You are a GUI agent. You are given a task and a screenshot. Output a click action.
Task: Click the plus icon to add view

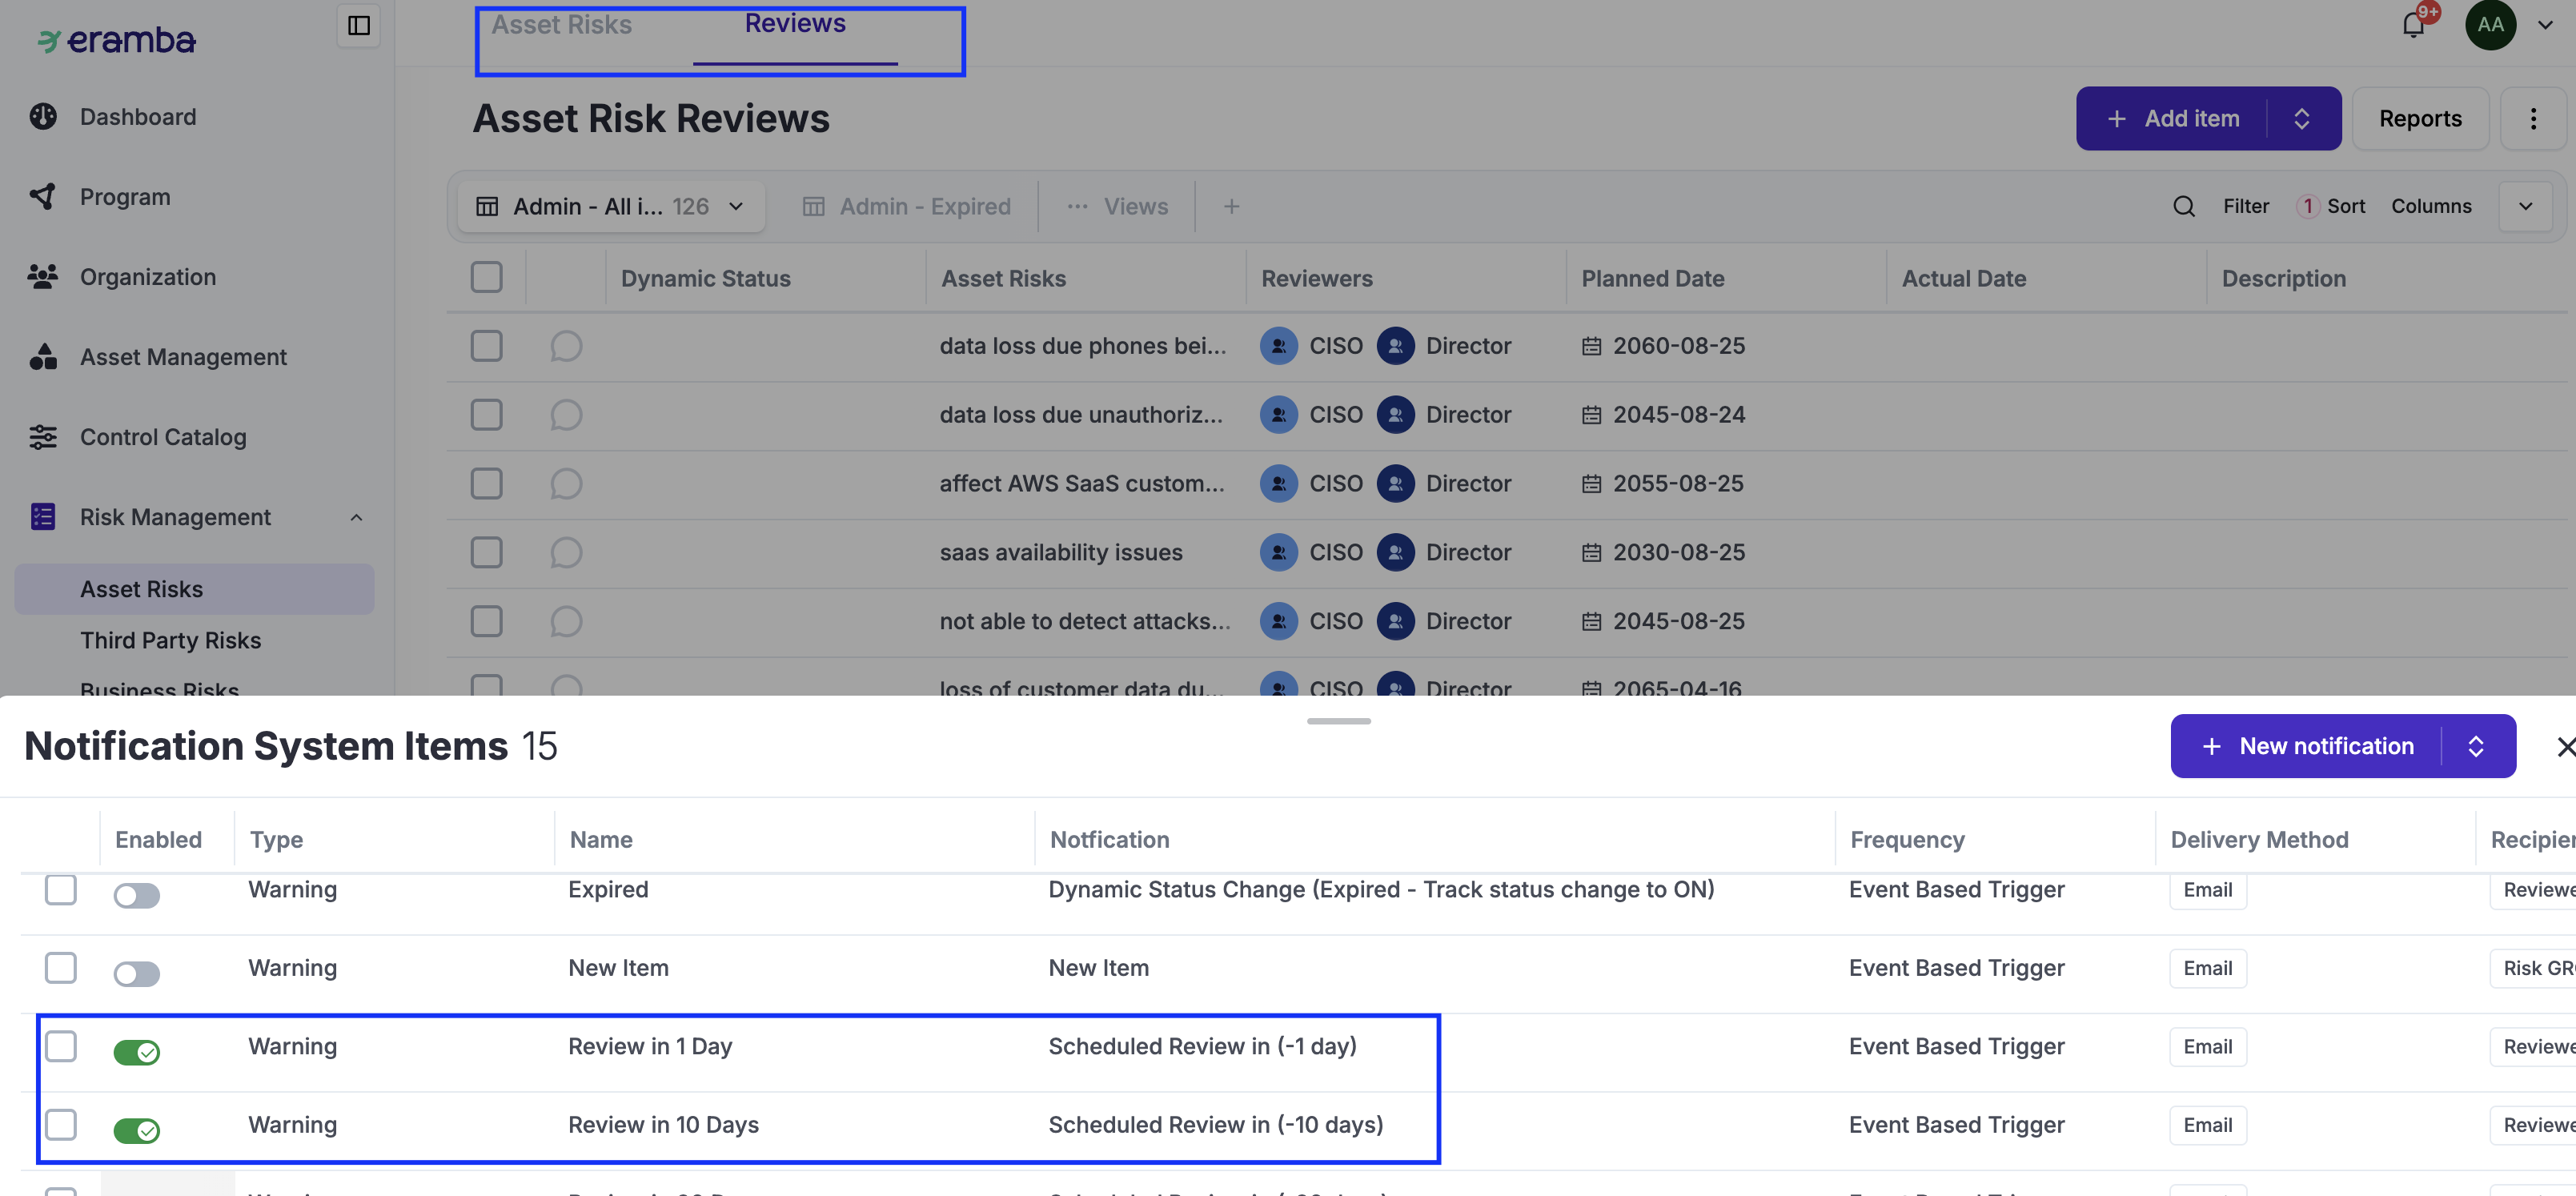[1231, 206]
